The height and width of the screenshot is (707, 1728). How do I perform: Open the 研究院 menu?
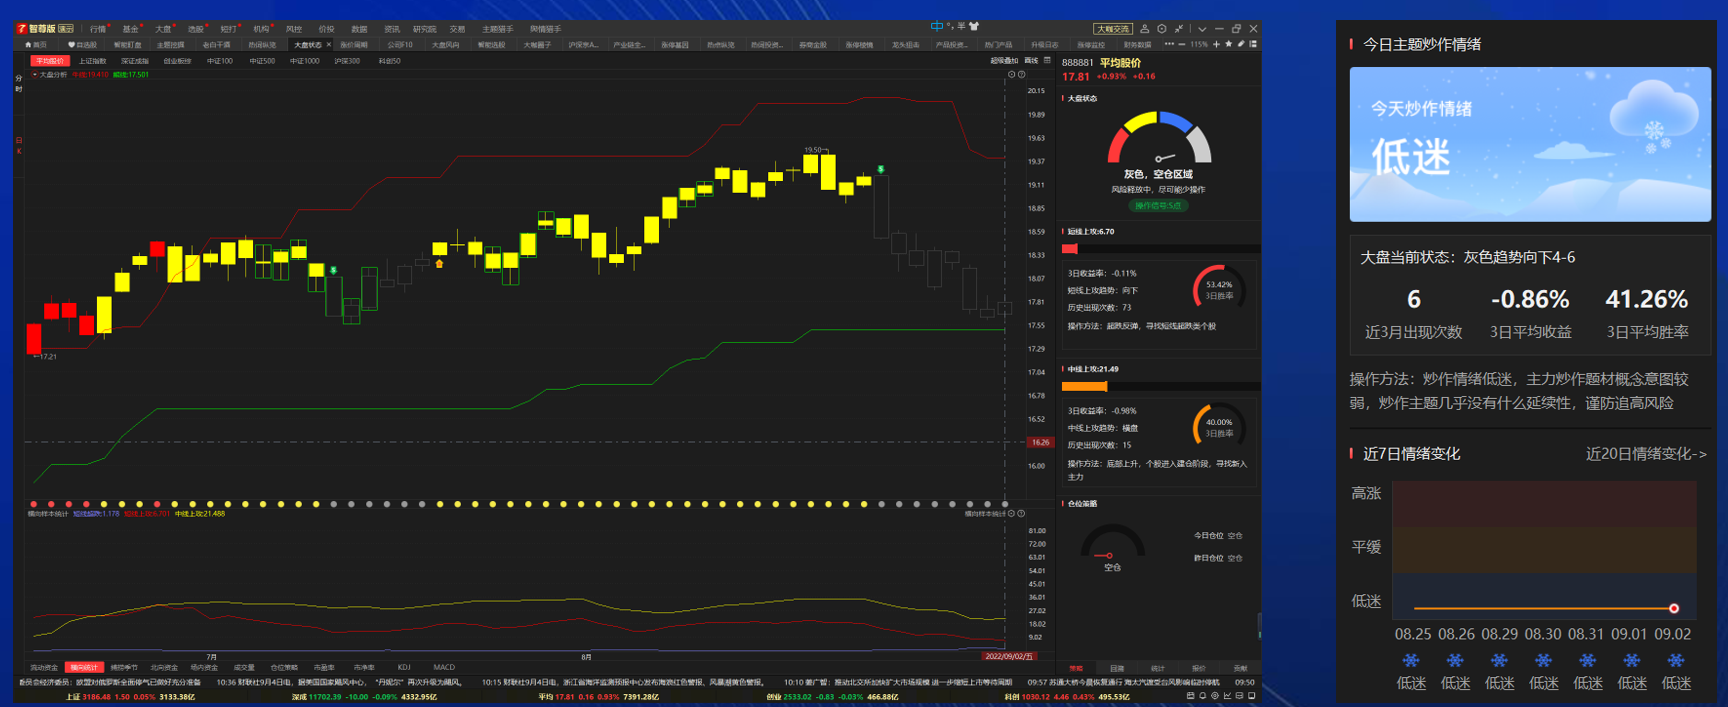424,29
